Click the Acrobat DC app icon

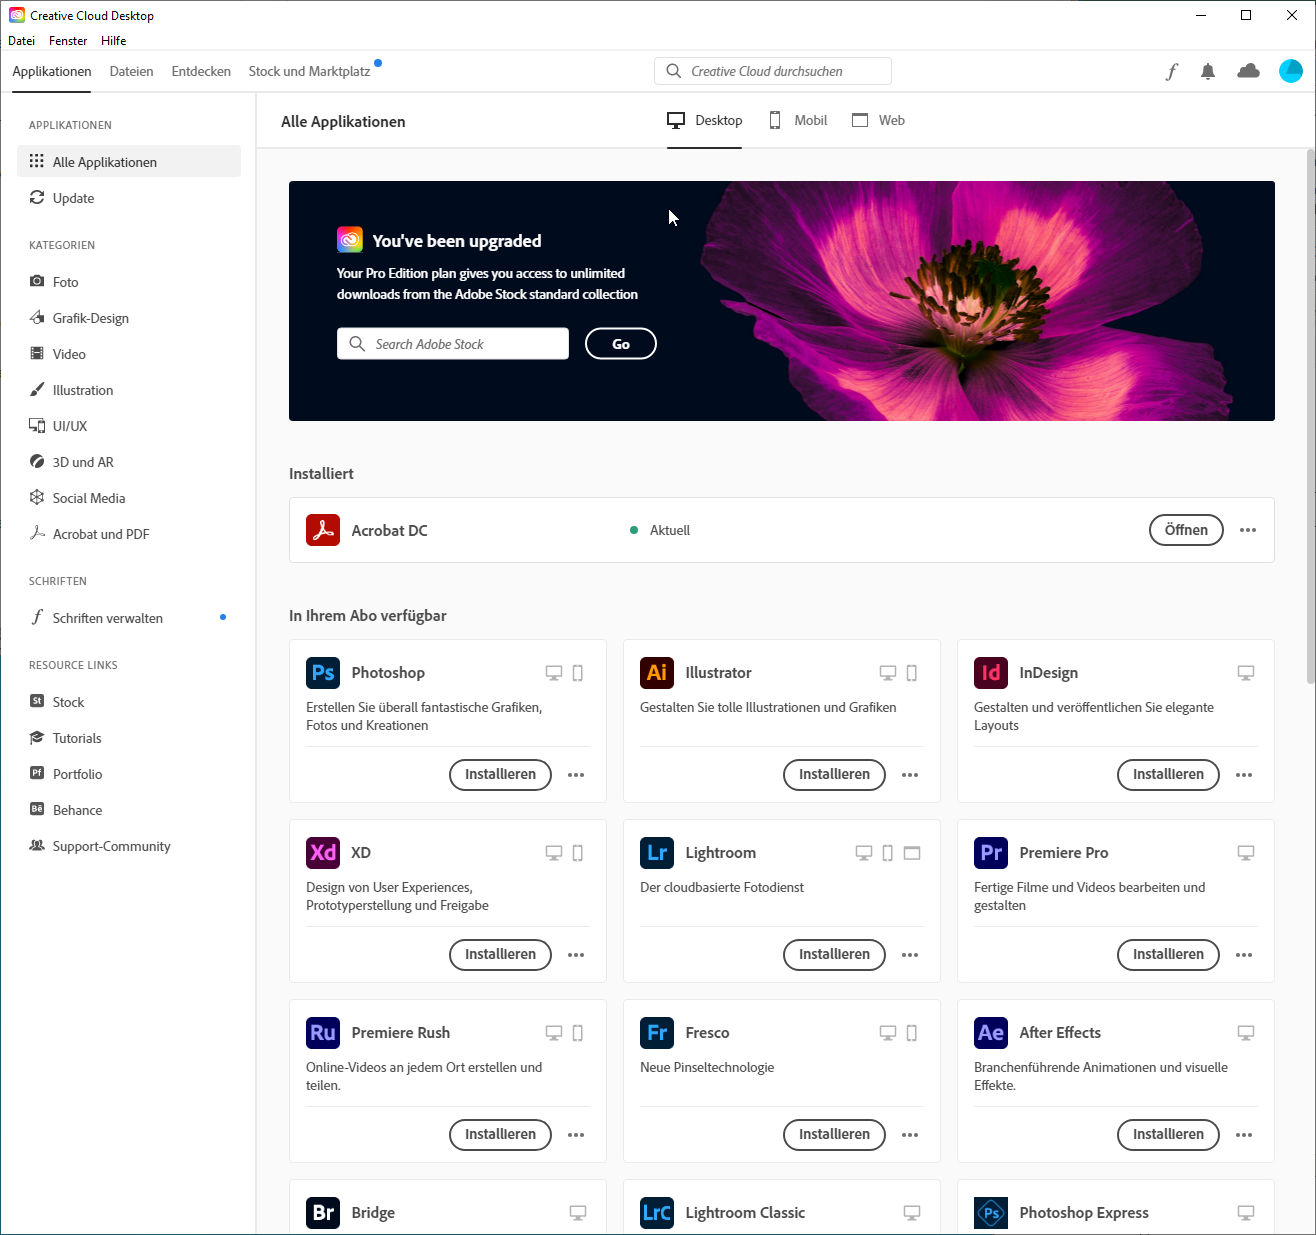coord(323,530)
